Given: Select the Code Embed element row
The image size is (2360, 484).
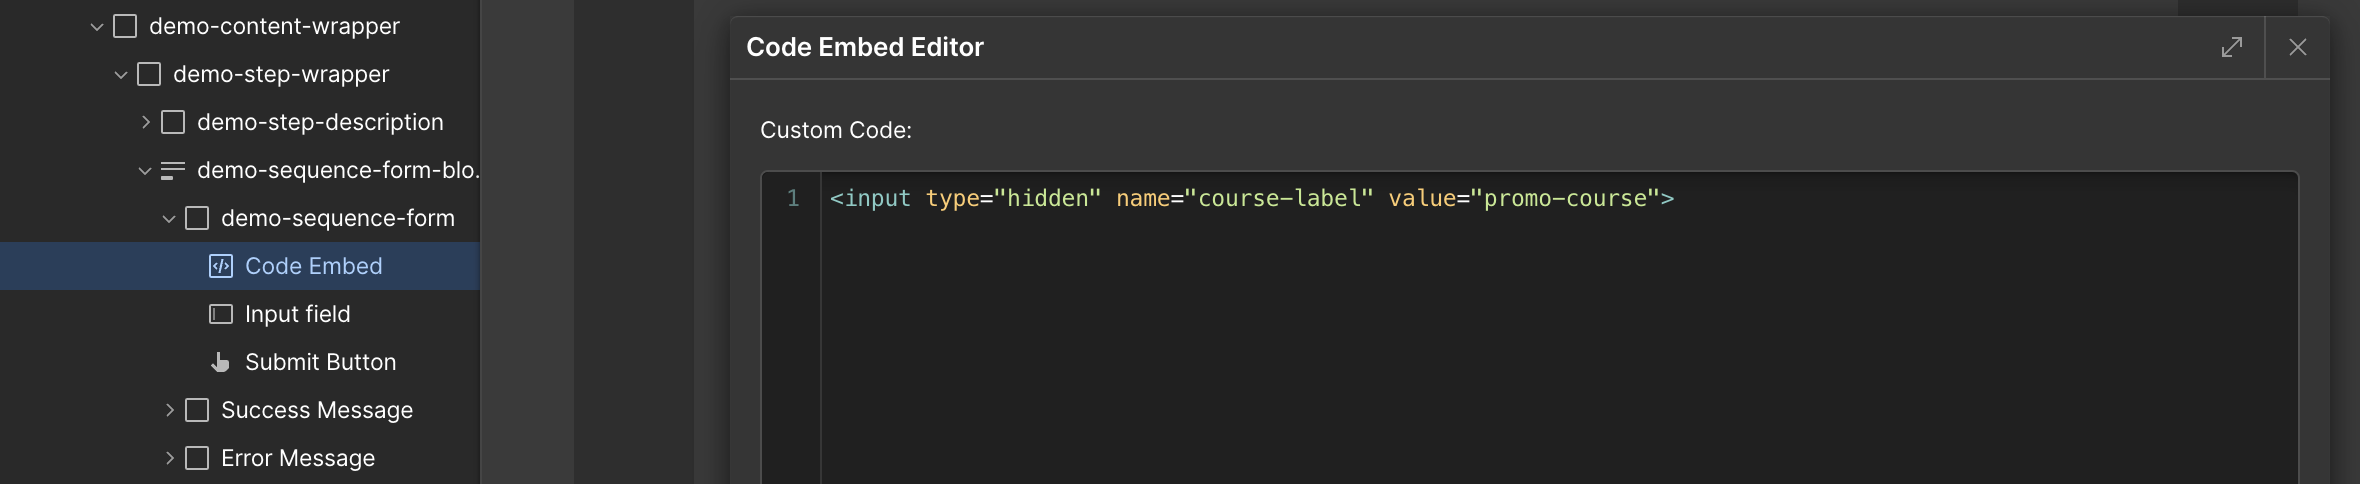Looking at the screenshot, I should [240, 266].
